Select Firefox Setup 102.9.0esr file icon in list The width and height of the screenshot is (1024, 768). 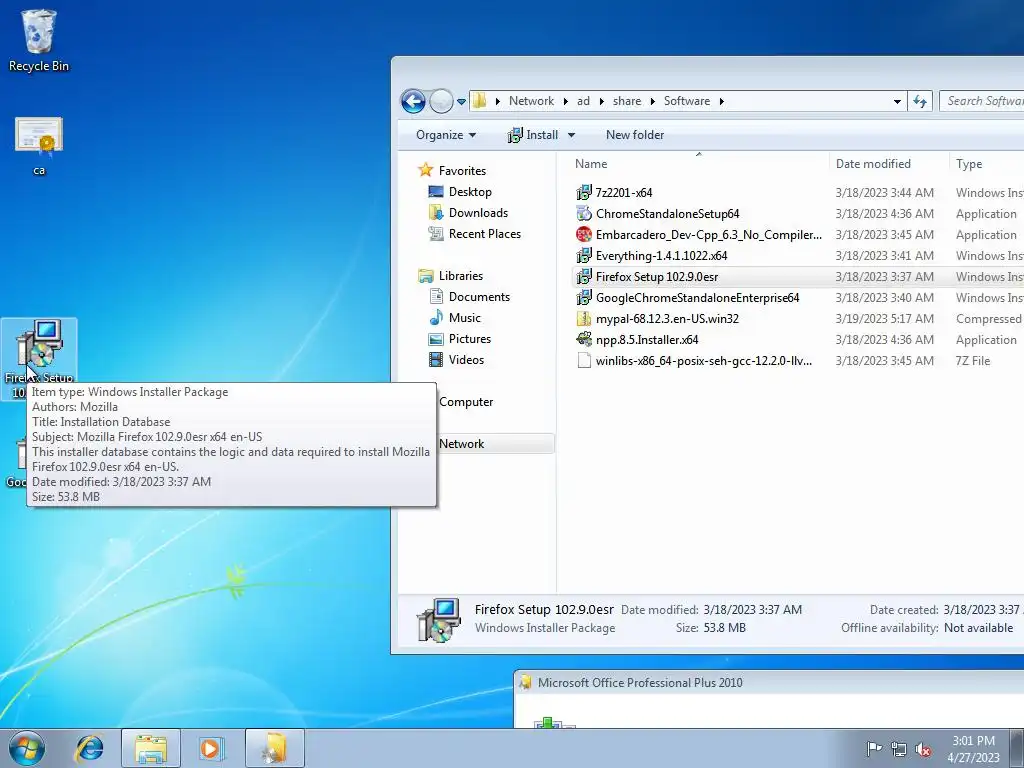click(583, 277)
